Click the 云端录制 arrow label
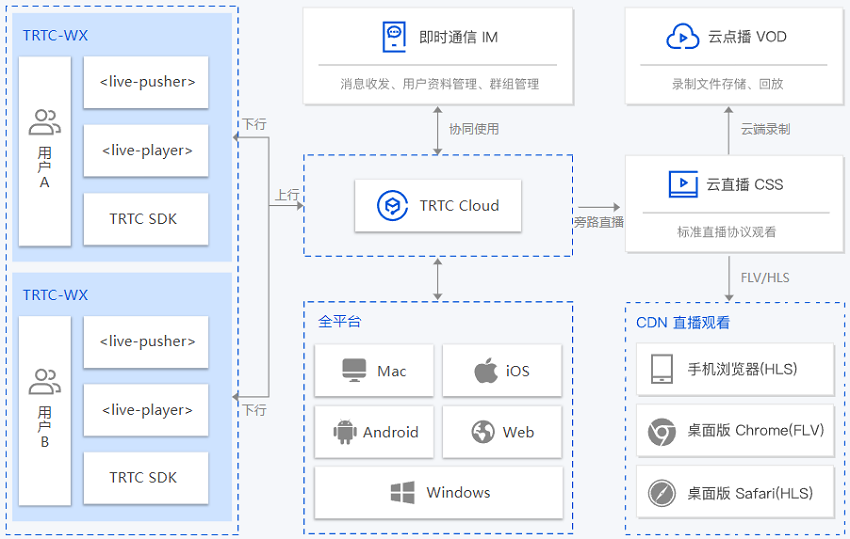 (x=765, y=129)
